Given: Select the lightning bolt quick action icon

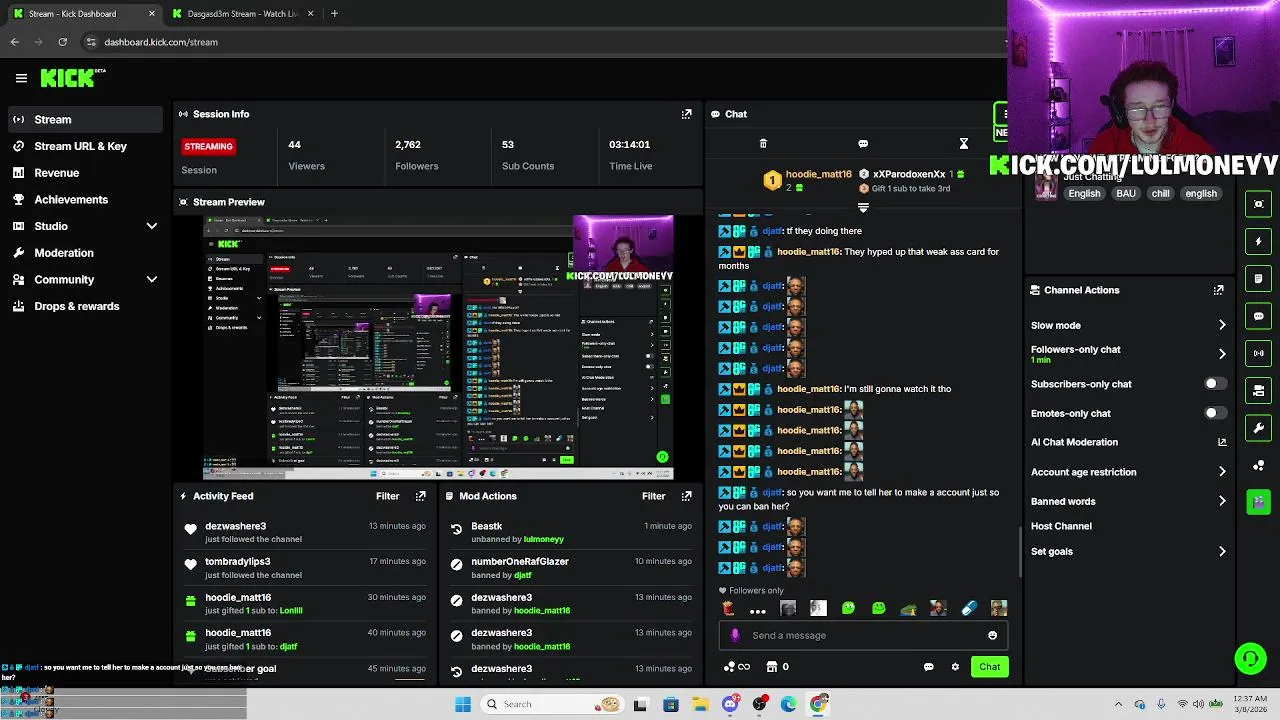Looking at the screenshot, I should (x=1258, y=241).
